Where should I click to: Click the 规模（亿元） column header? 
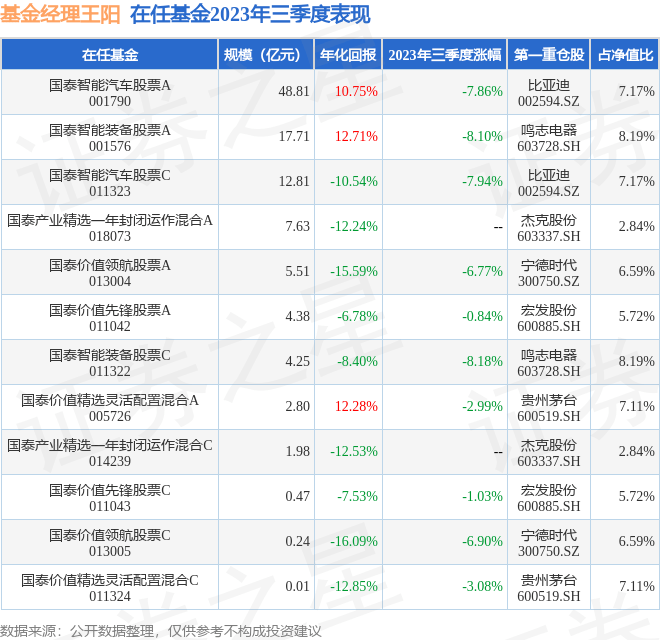[x=261, y=55]
